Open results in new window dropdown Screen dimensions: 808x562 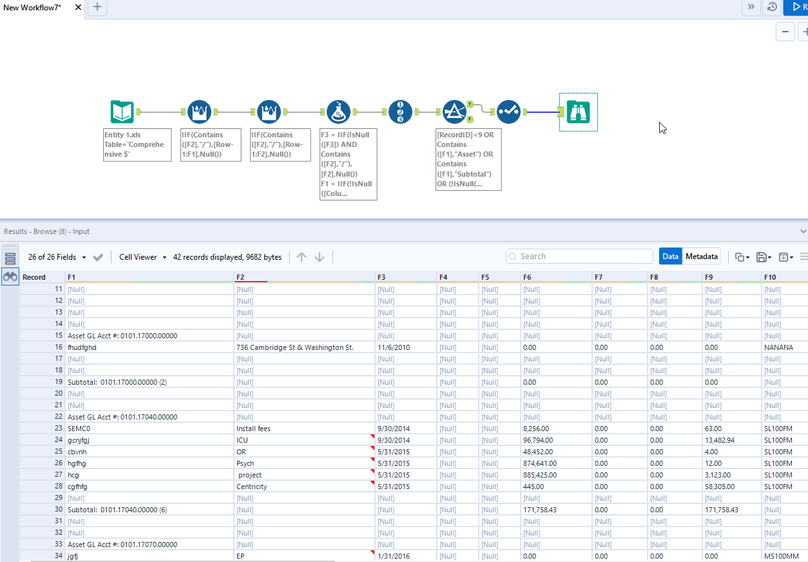pyautogui.click(x=785, y=257)
